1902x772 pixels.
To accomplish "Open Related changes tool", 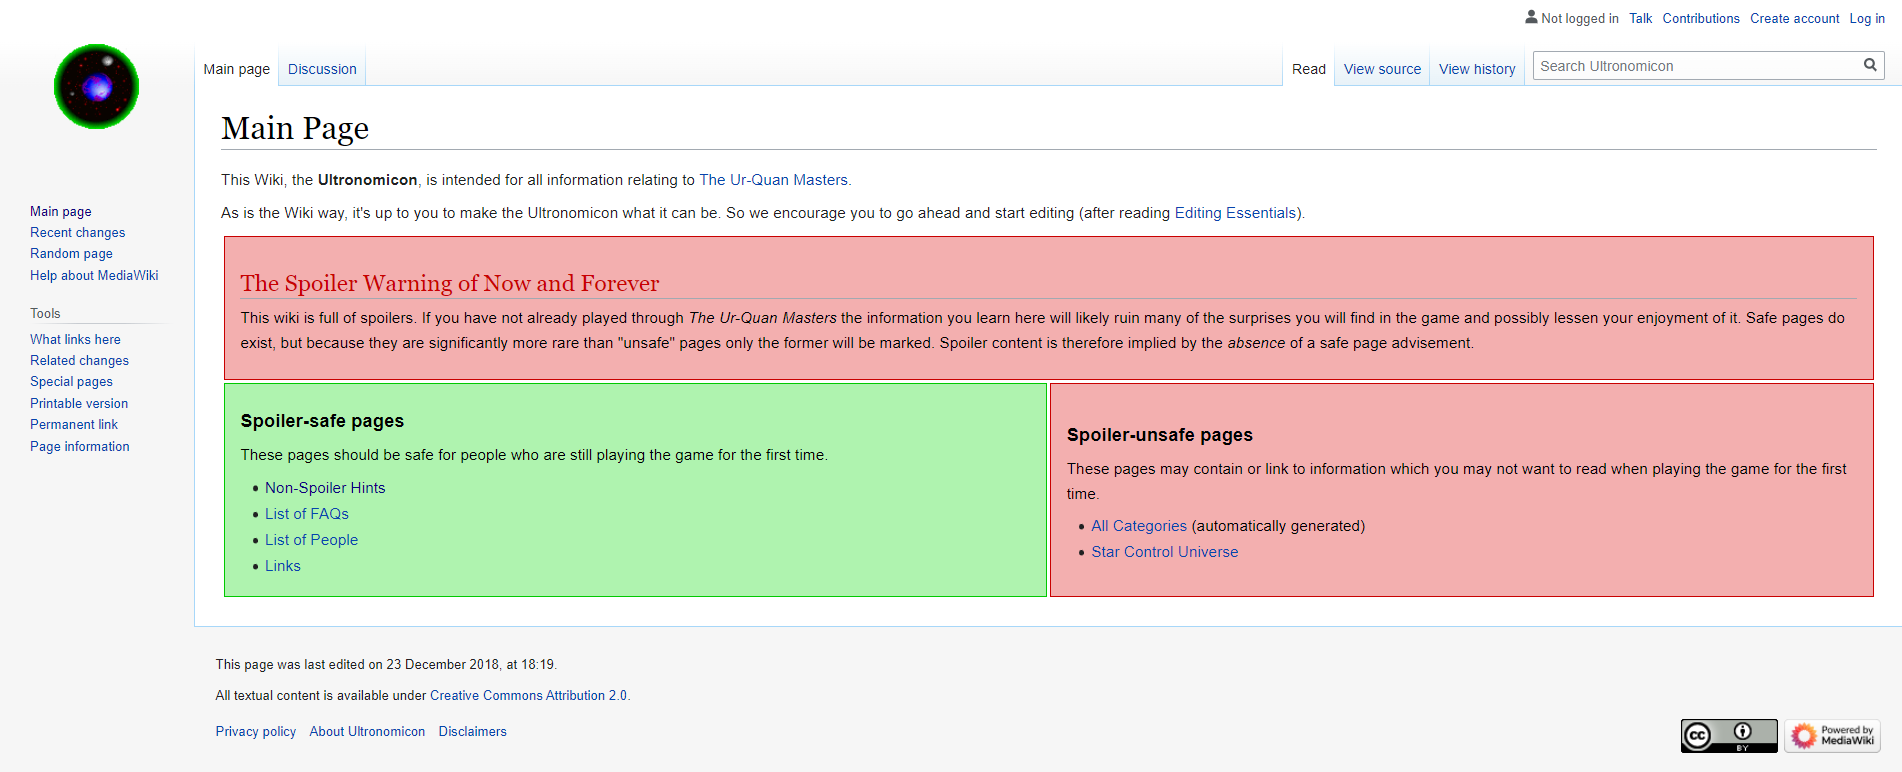I will (x=79, y=360).
